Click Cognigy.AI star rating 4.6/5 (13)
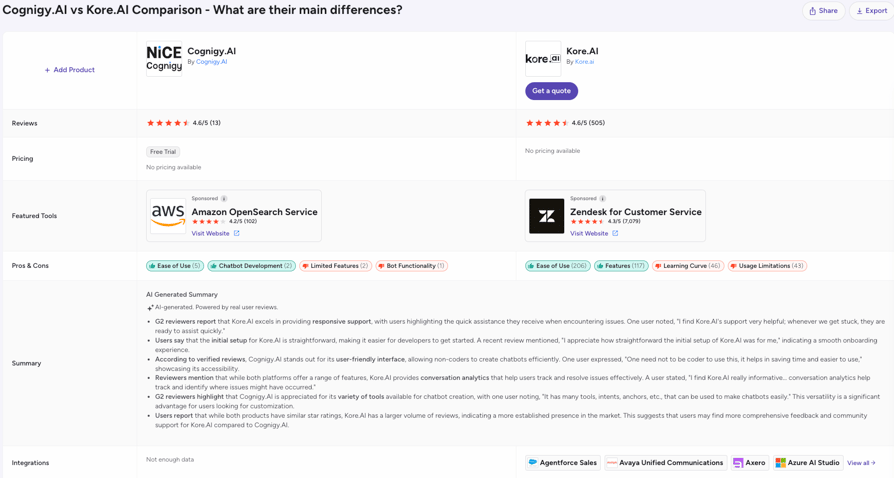 point(184,123)
